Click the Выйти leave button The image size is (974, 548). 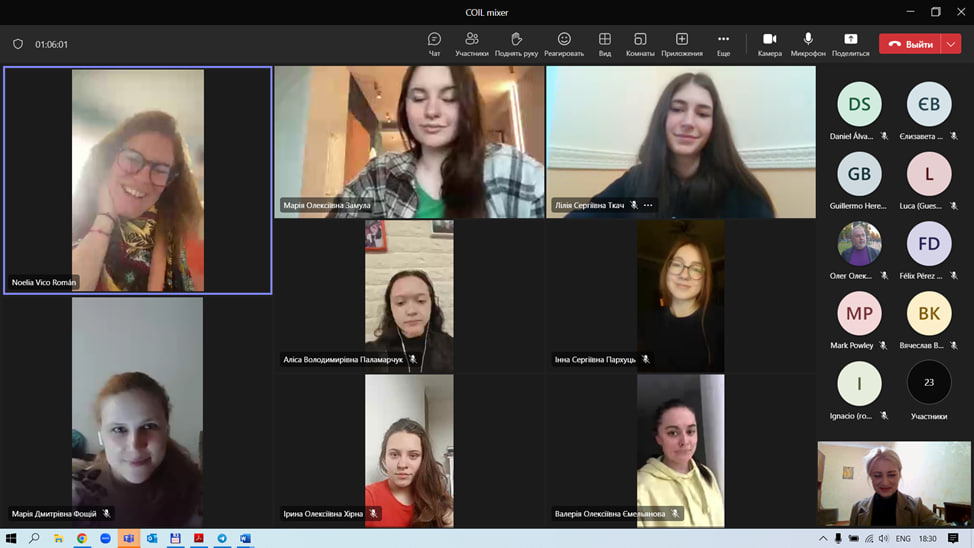[910, 44]
